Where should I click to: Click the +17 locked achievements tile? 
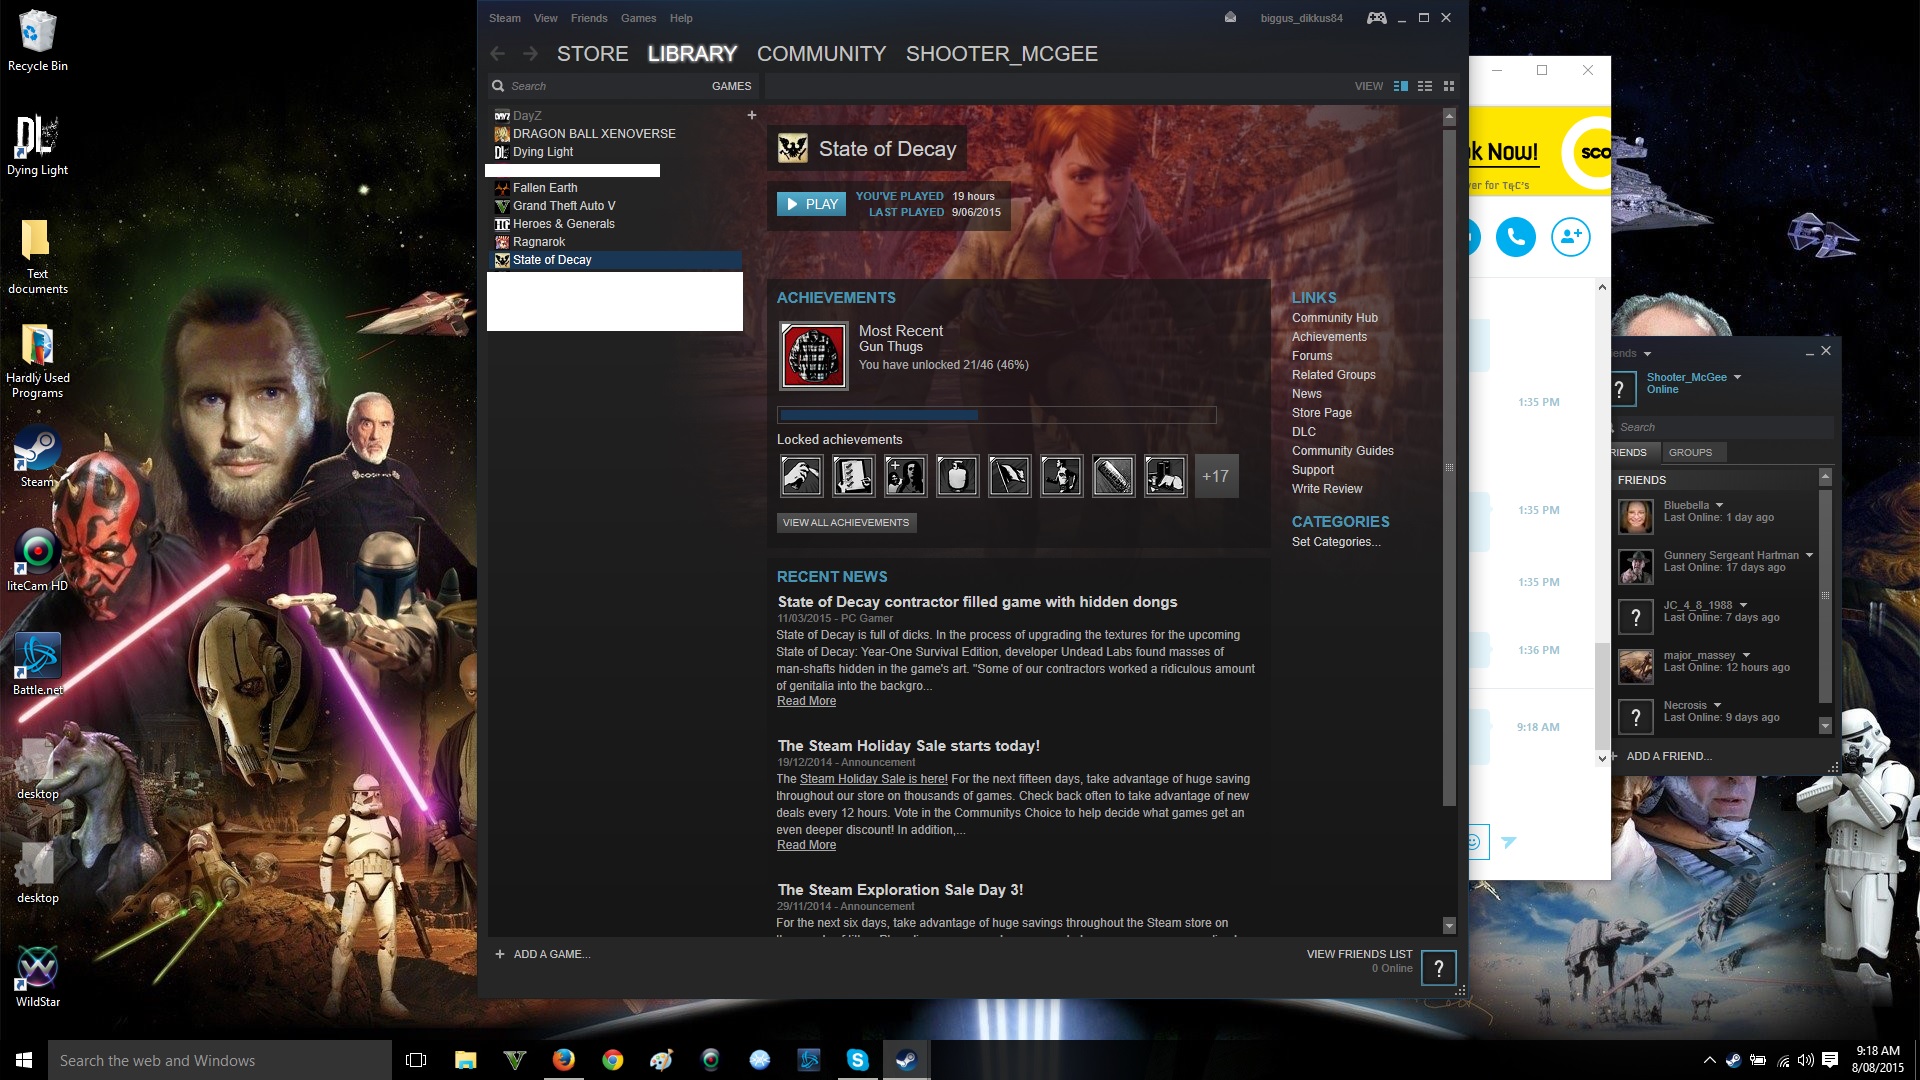(x=1216, y=476)
